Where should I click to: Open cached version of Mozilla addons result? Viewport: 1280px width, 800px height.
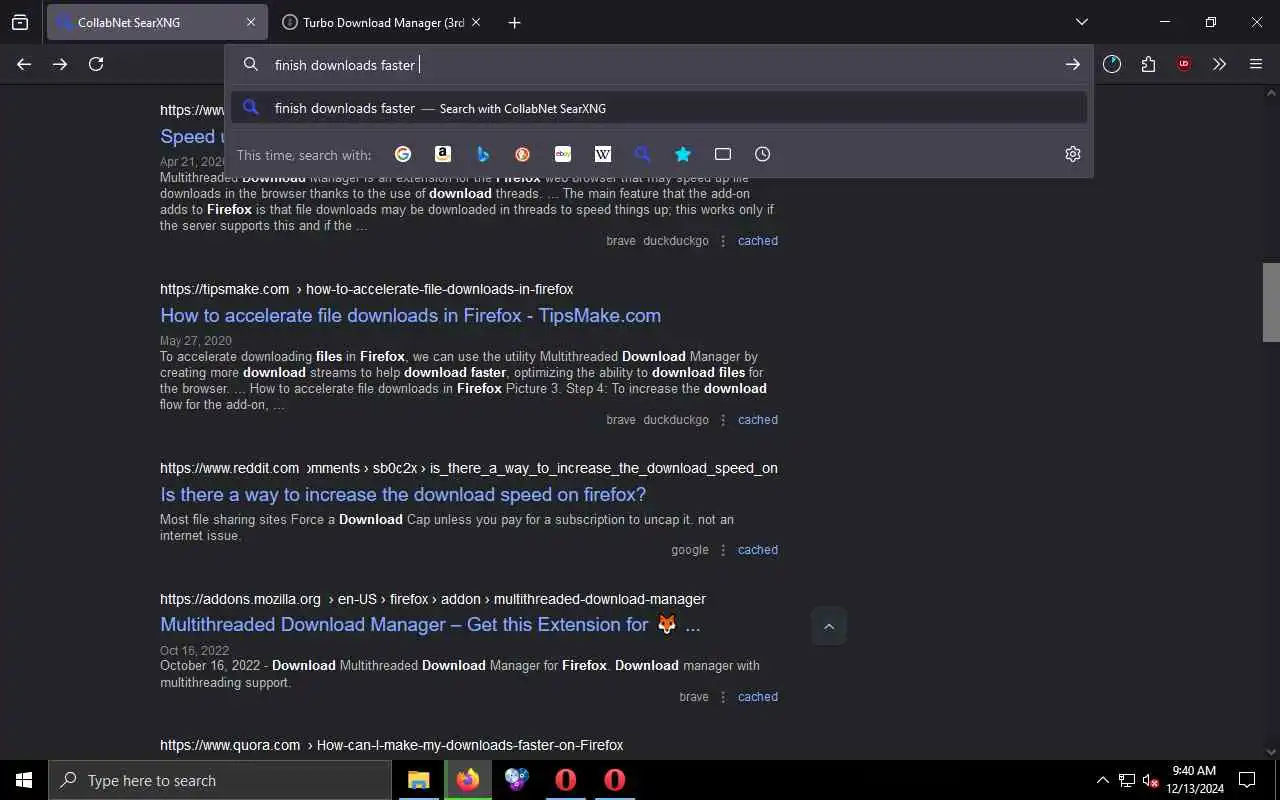[757, 697]
